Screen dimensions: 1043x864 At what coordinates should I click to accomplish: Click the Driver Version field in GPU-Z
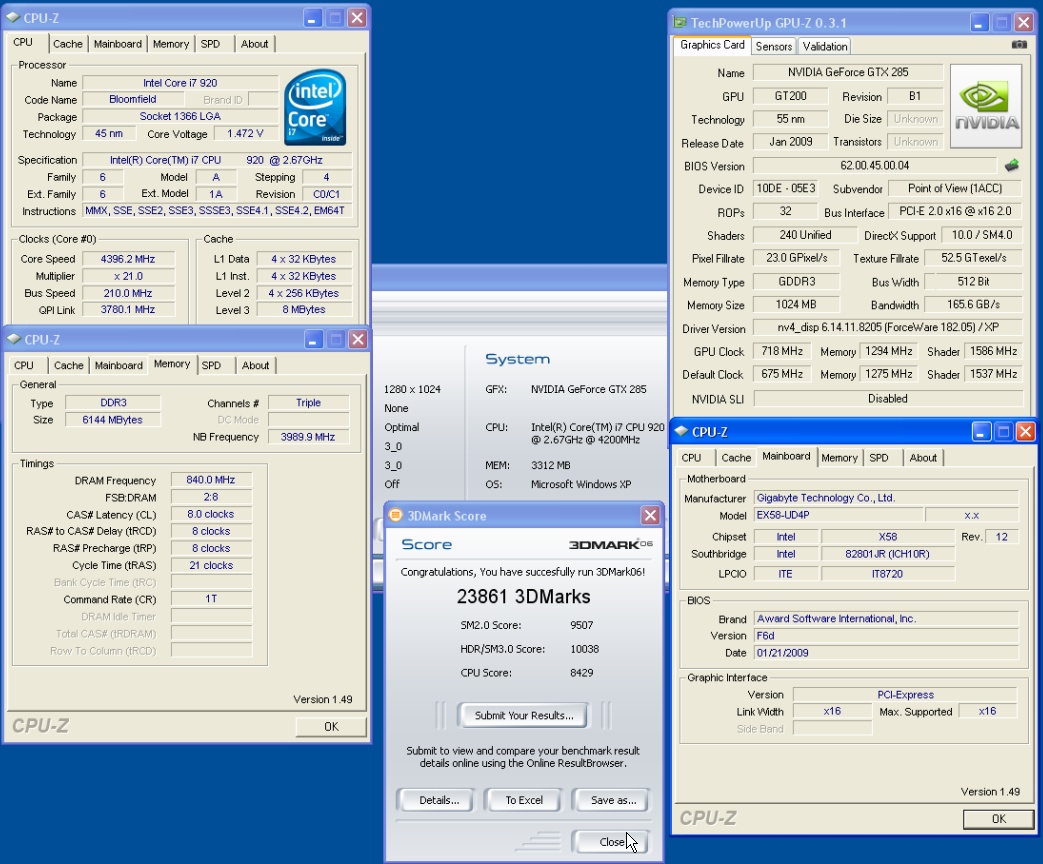coord(887,327)
